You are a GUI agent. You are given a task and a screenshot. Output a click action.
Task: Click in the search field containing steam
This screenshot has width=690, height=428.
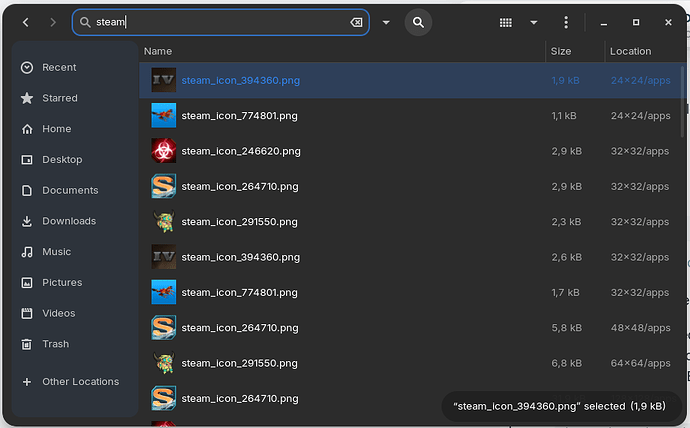click(220, 22)
